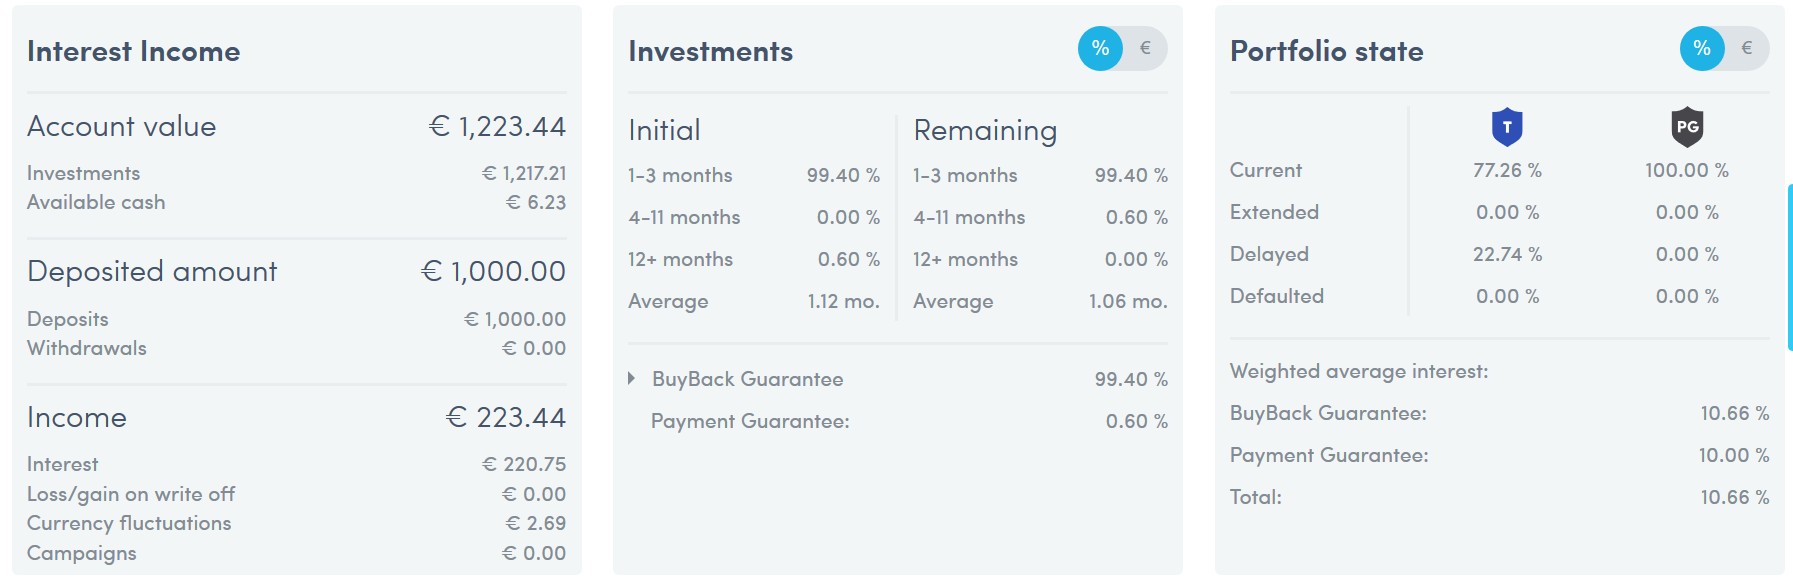This screenshot has width=1793, height=583.
Task: Select the Deposited amount heading
Action: [x=152, y=271]
